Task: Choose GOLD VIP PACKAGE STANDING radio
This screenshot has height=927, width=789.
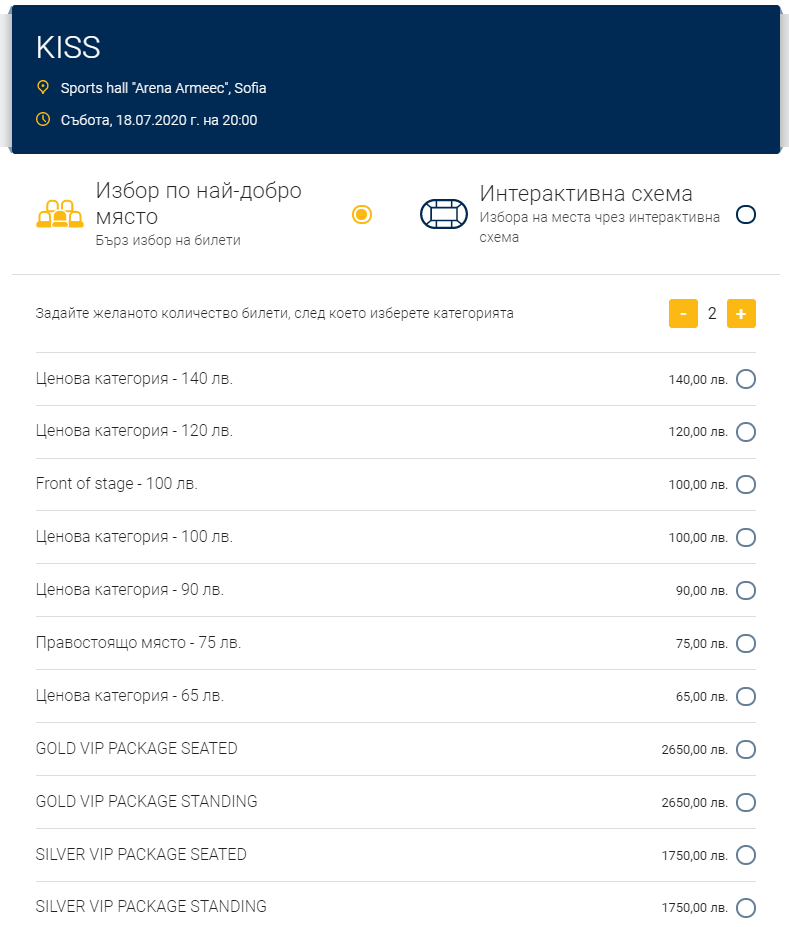Action: tap(746, 802)
